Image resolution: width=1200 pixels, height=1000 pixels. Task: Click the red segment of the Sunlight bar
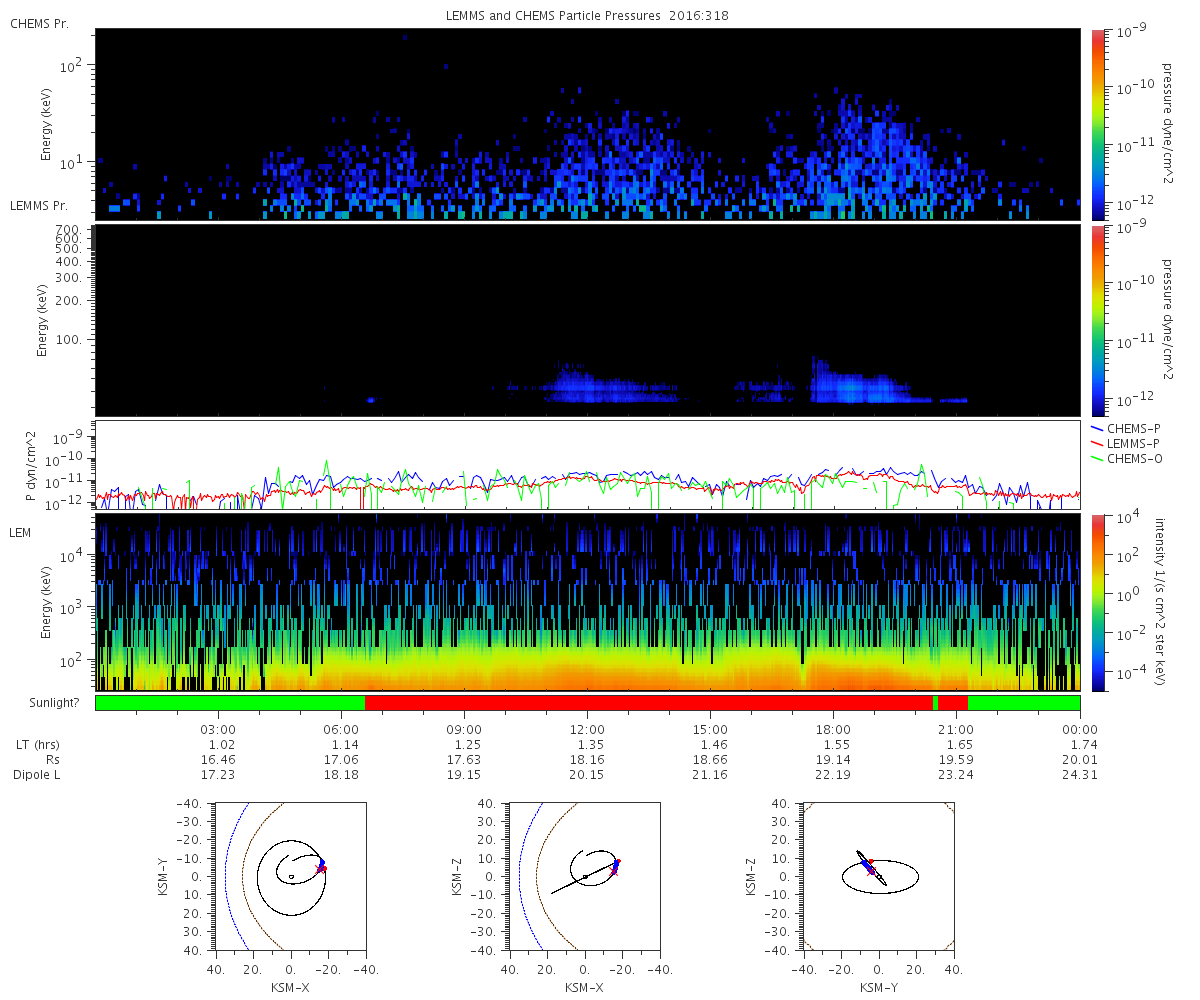pyautogui.click(x=649, y=703)
